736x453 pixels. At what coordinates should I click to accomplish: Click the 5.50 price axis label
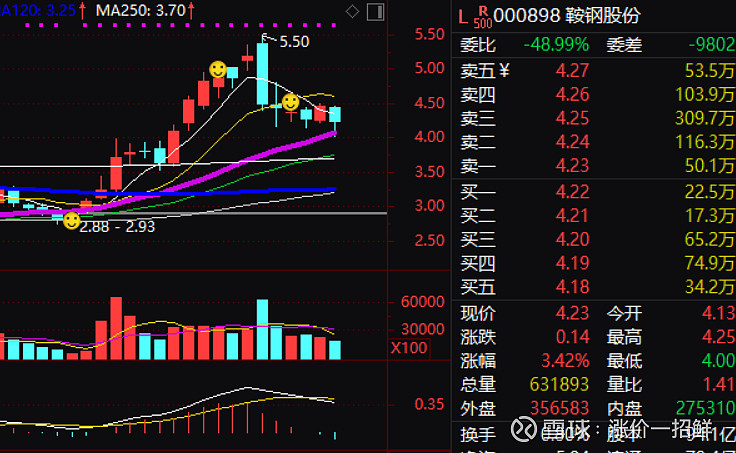(x=429, y=34)
